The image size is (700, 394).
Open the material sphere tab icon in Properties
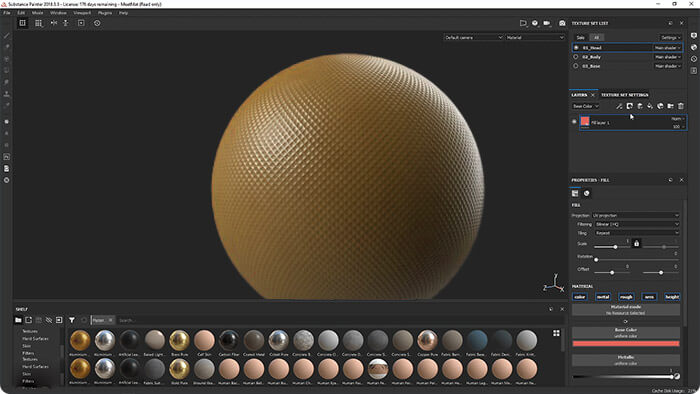coord(586,193)
